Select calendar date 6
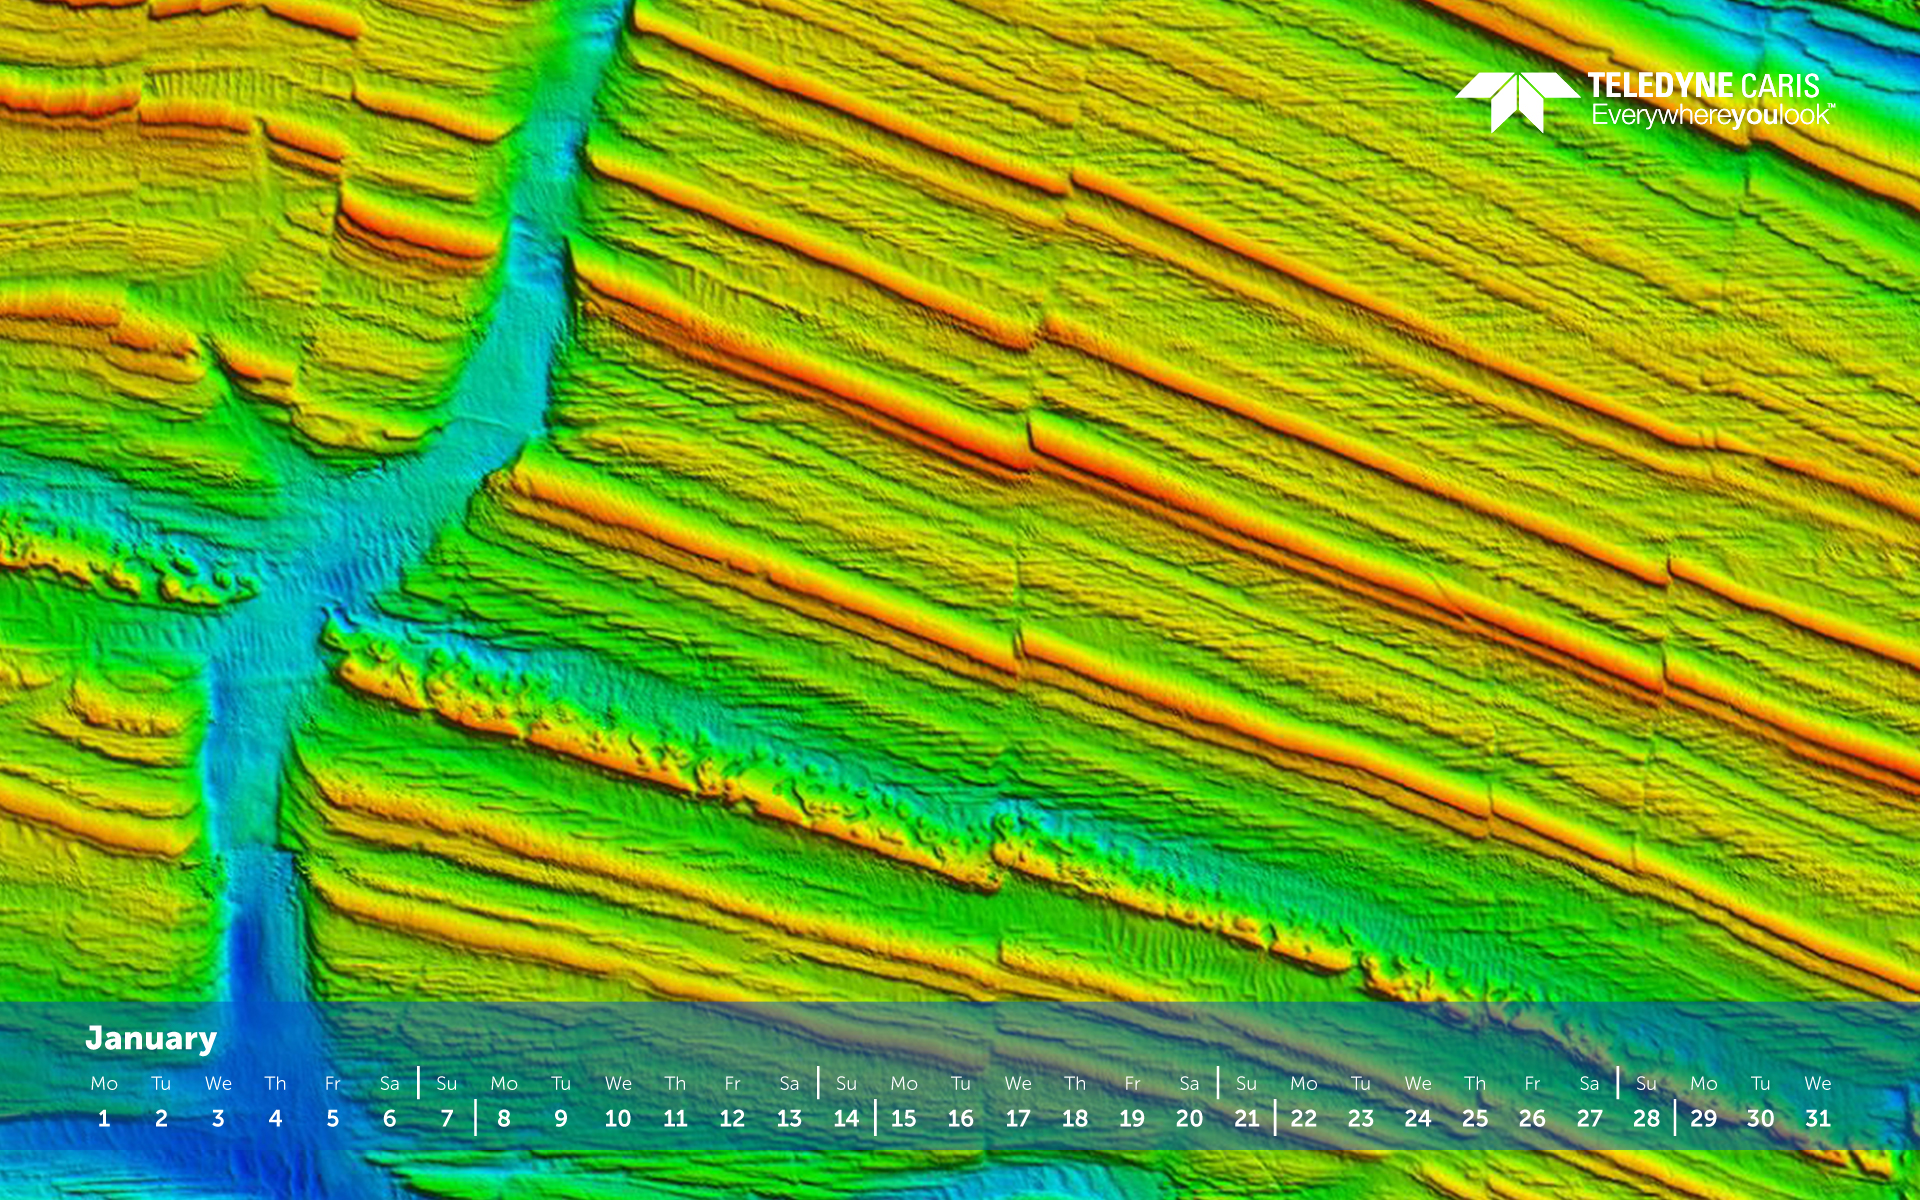This screenshot has width=1920, height=1200. pyautogui.click(x=390, y=1119)
